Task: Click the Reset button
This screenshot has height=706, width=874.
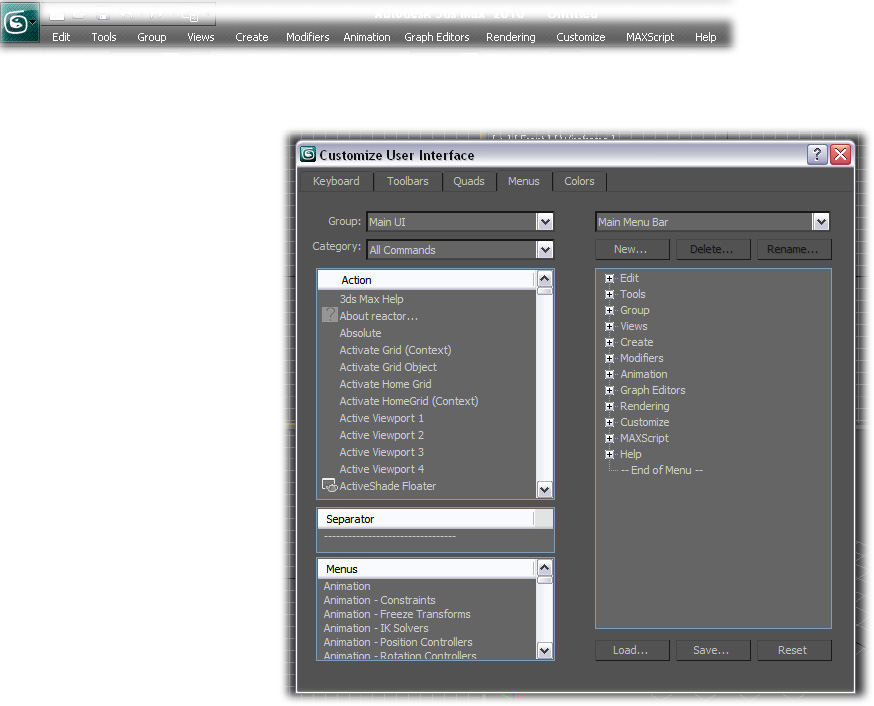Action: pos(794,650)
